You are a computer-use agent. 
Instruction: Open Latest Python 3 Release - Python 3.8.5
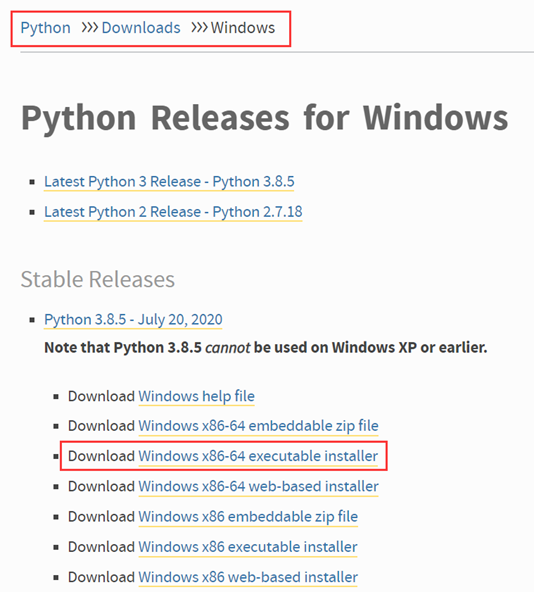coord(169,182)
